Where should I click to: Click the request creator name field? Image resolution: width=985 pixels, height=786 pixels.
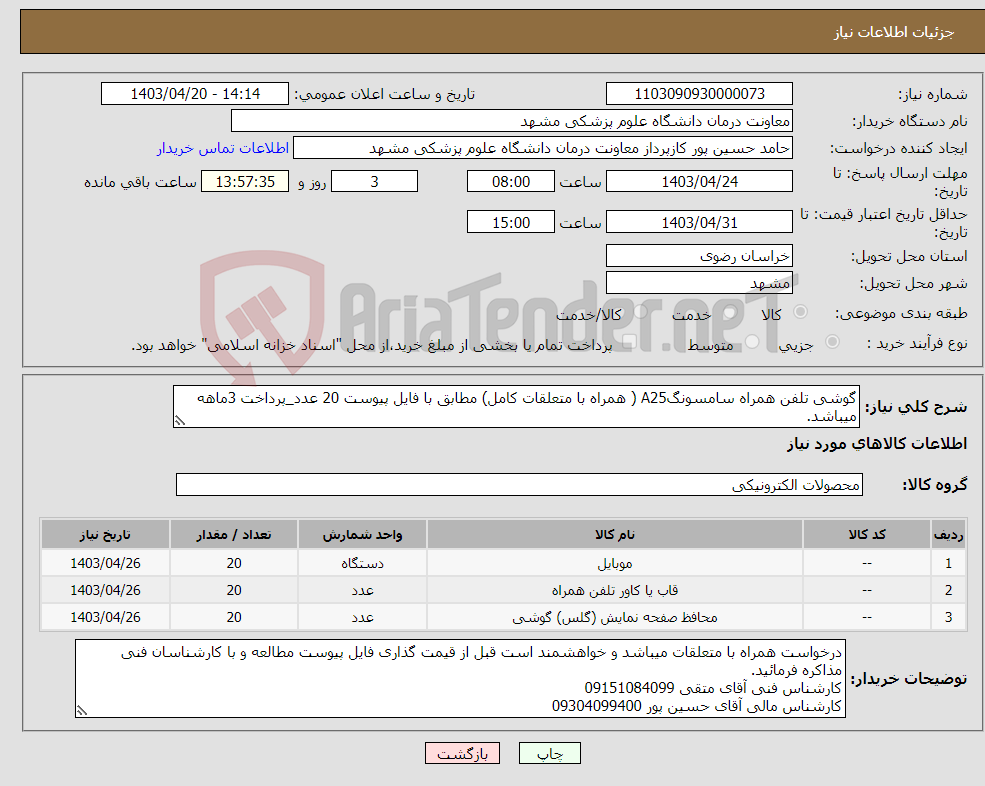[543, 148]
